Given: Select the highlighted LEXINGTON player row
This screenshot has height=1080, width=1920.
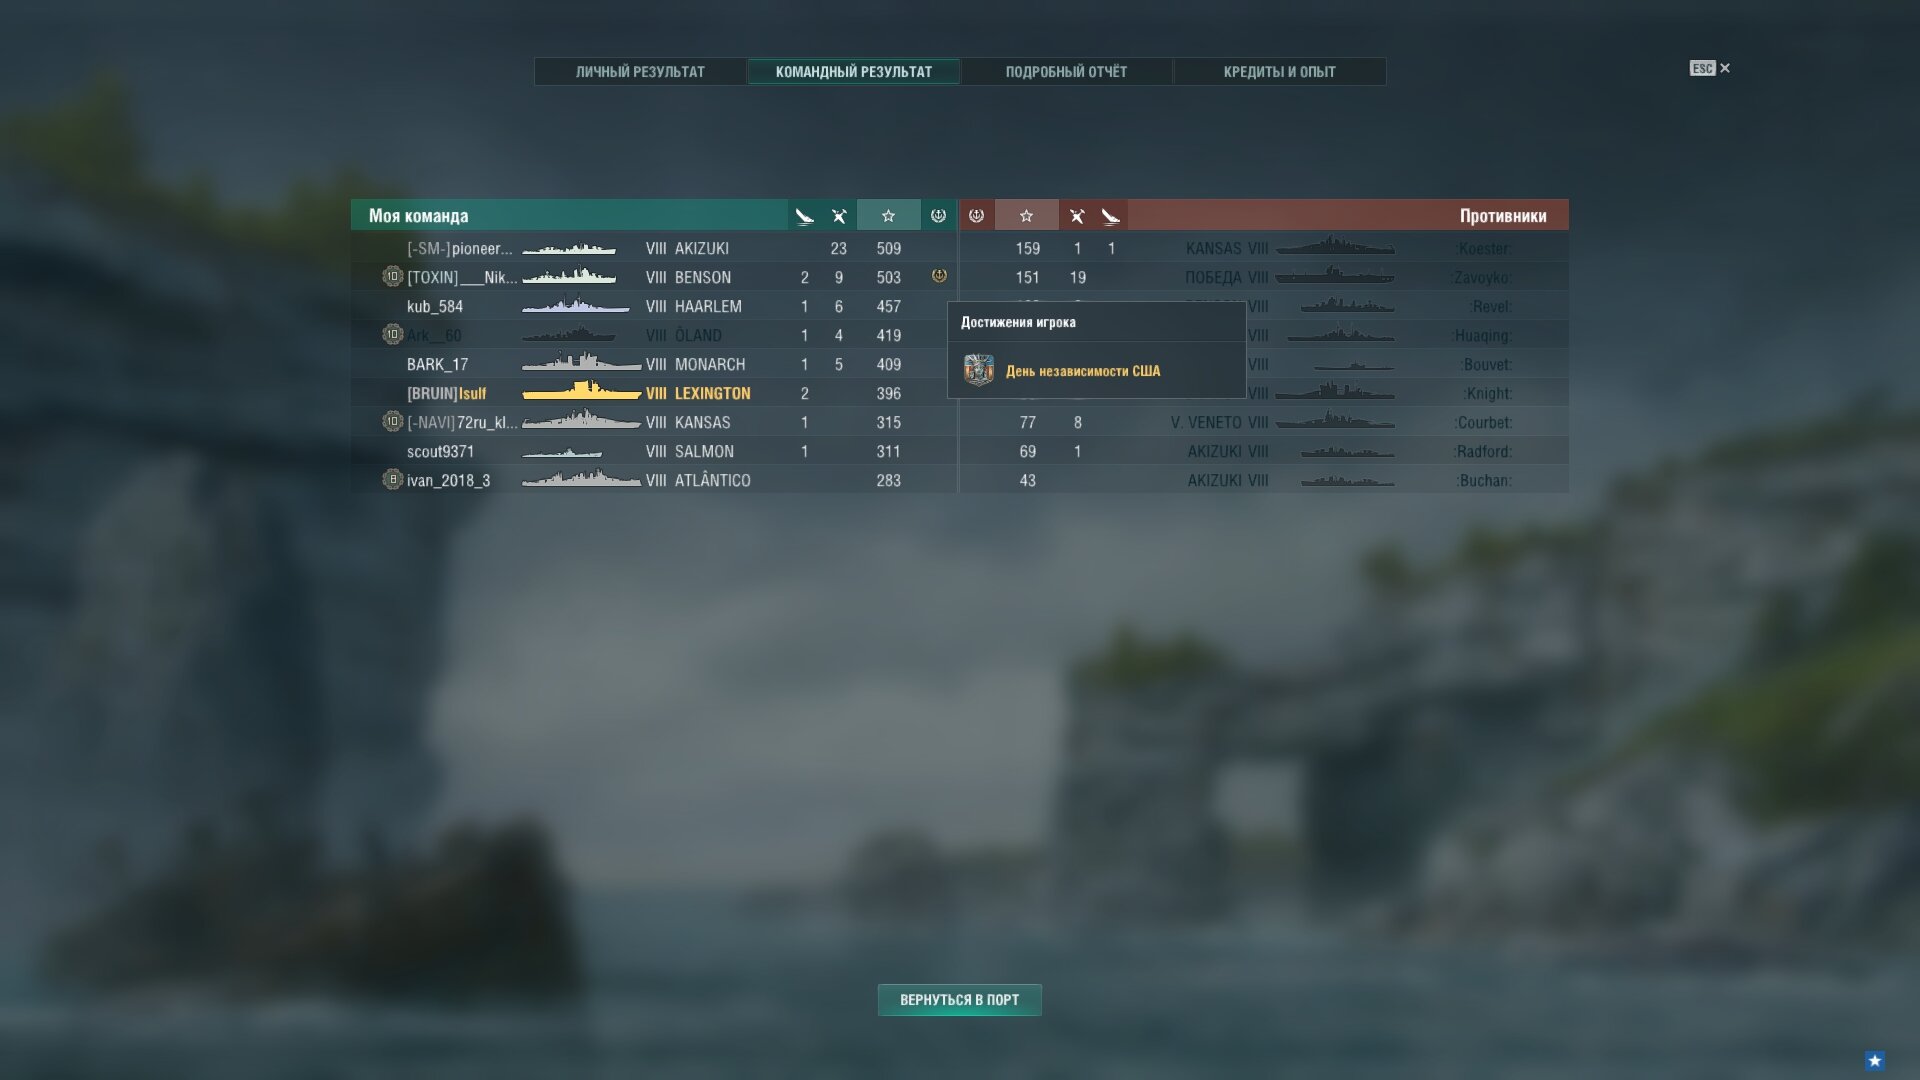Looking at the screenshot, I should (654, 393).
